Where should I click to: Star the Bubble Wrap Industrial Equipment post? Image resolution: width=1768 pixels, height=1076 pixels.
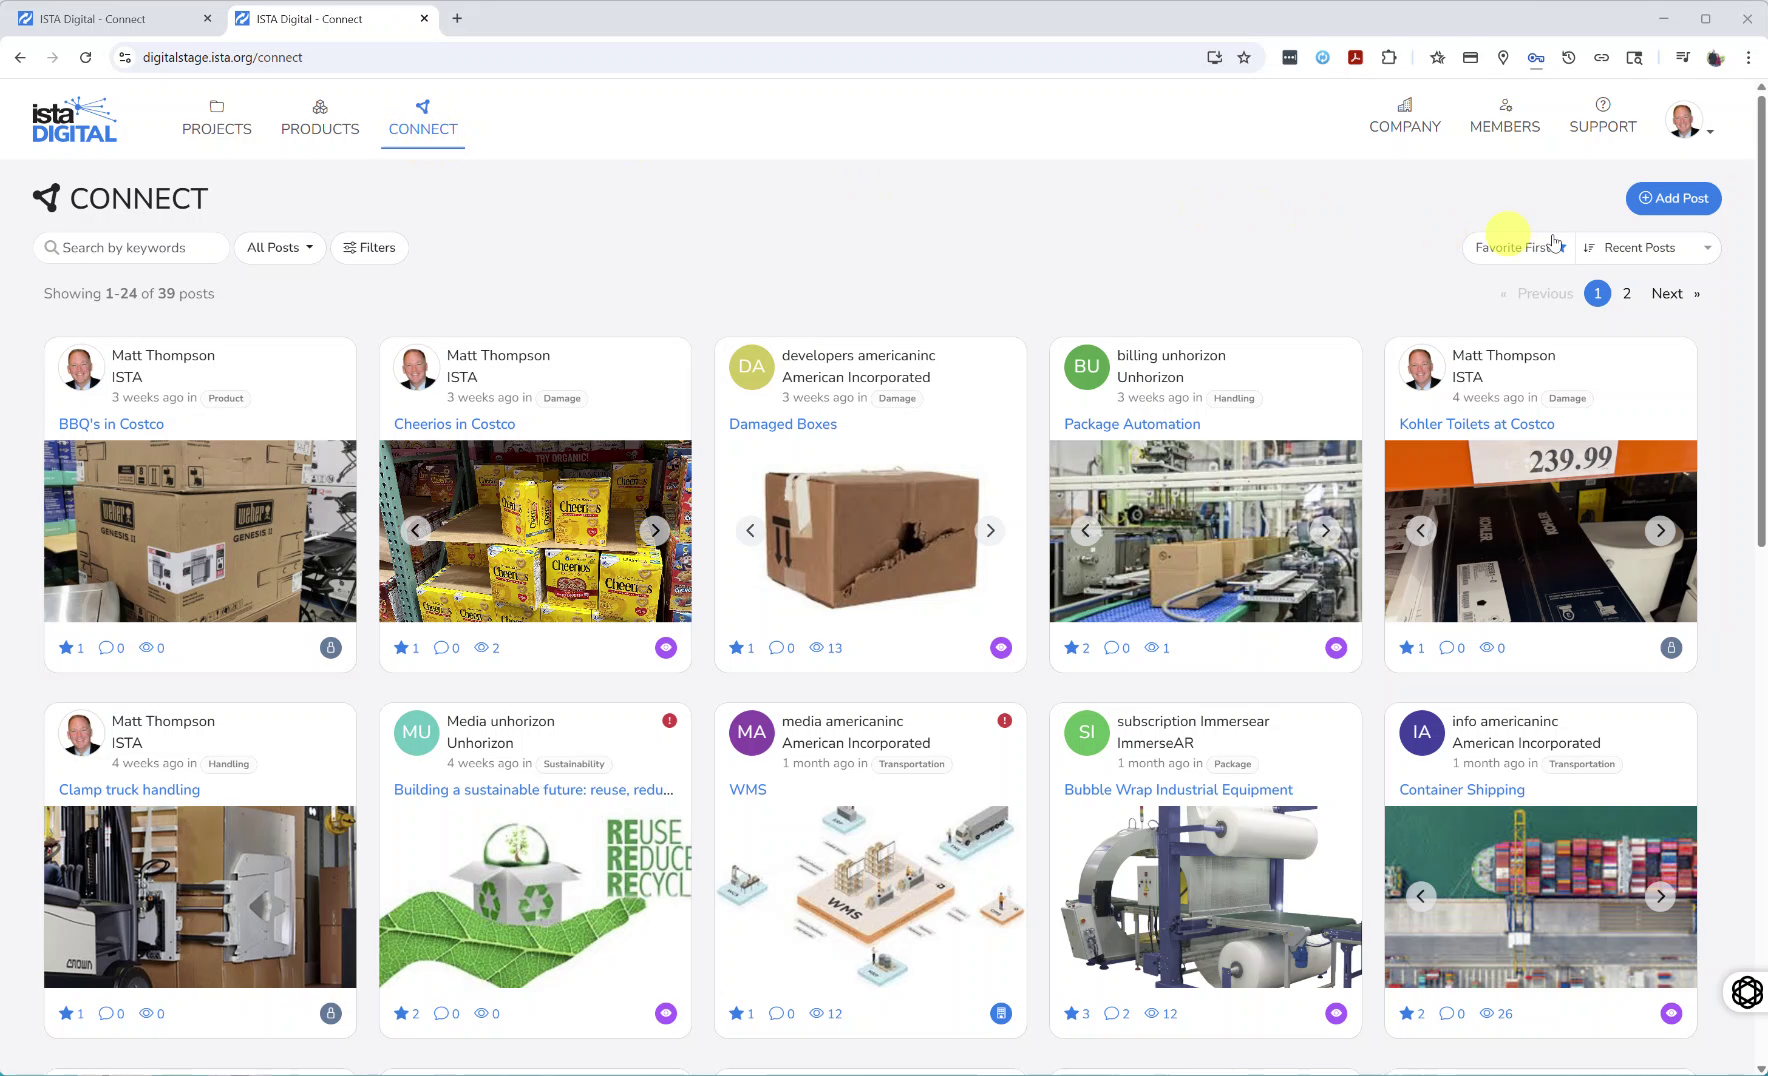click(x=1072, y=1014)
